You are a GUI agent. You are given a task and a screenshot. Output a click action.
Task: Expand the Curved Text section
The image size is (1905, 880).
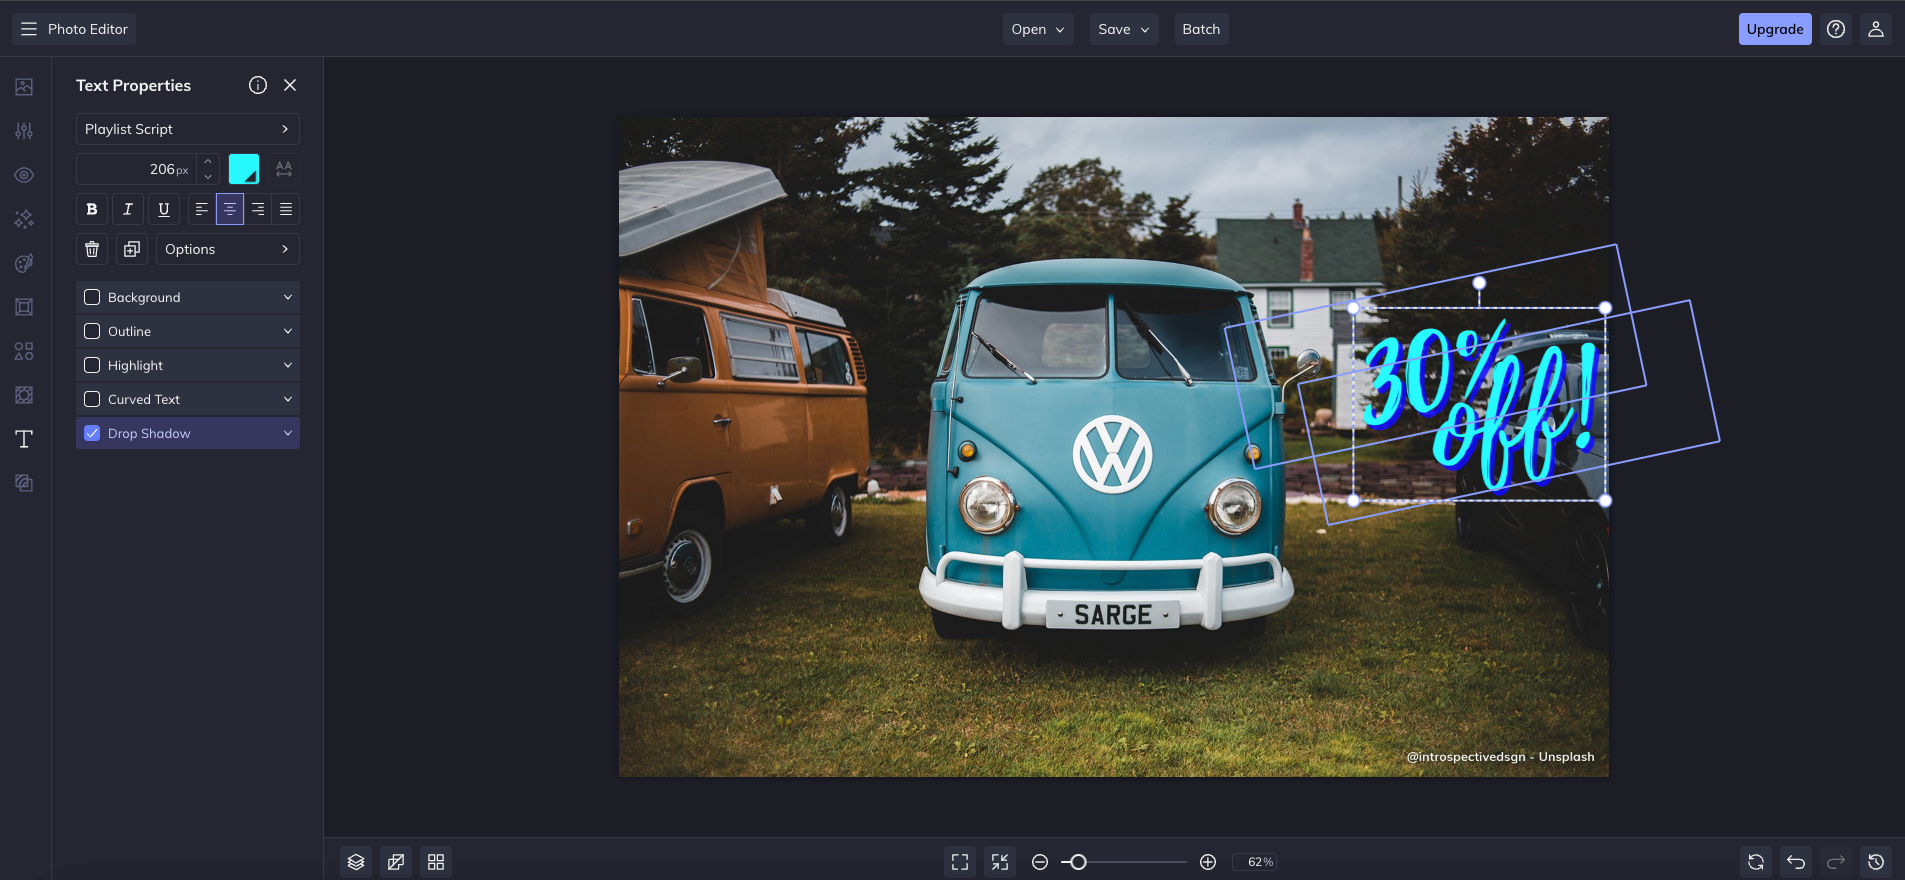click(287, 399)
